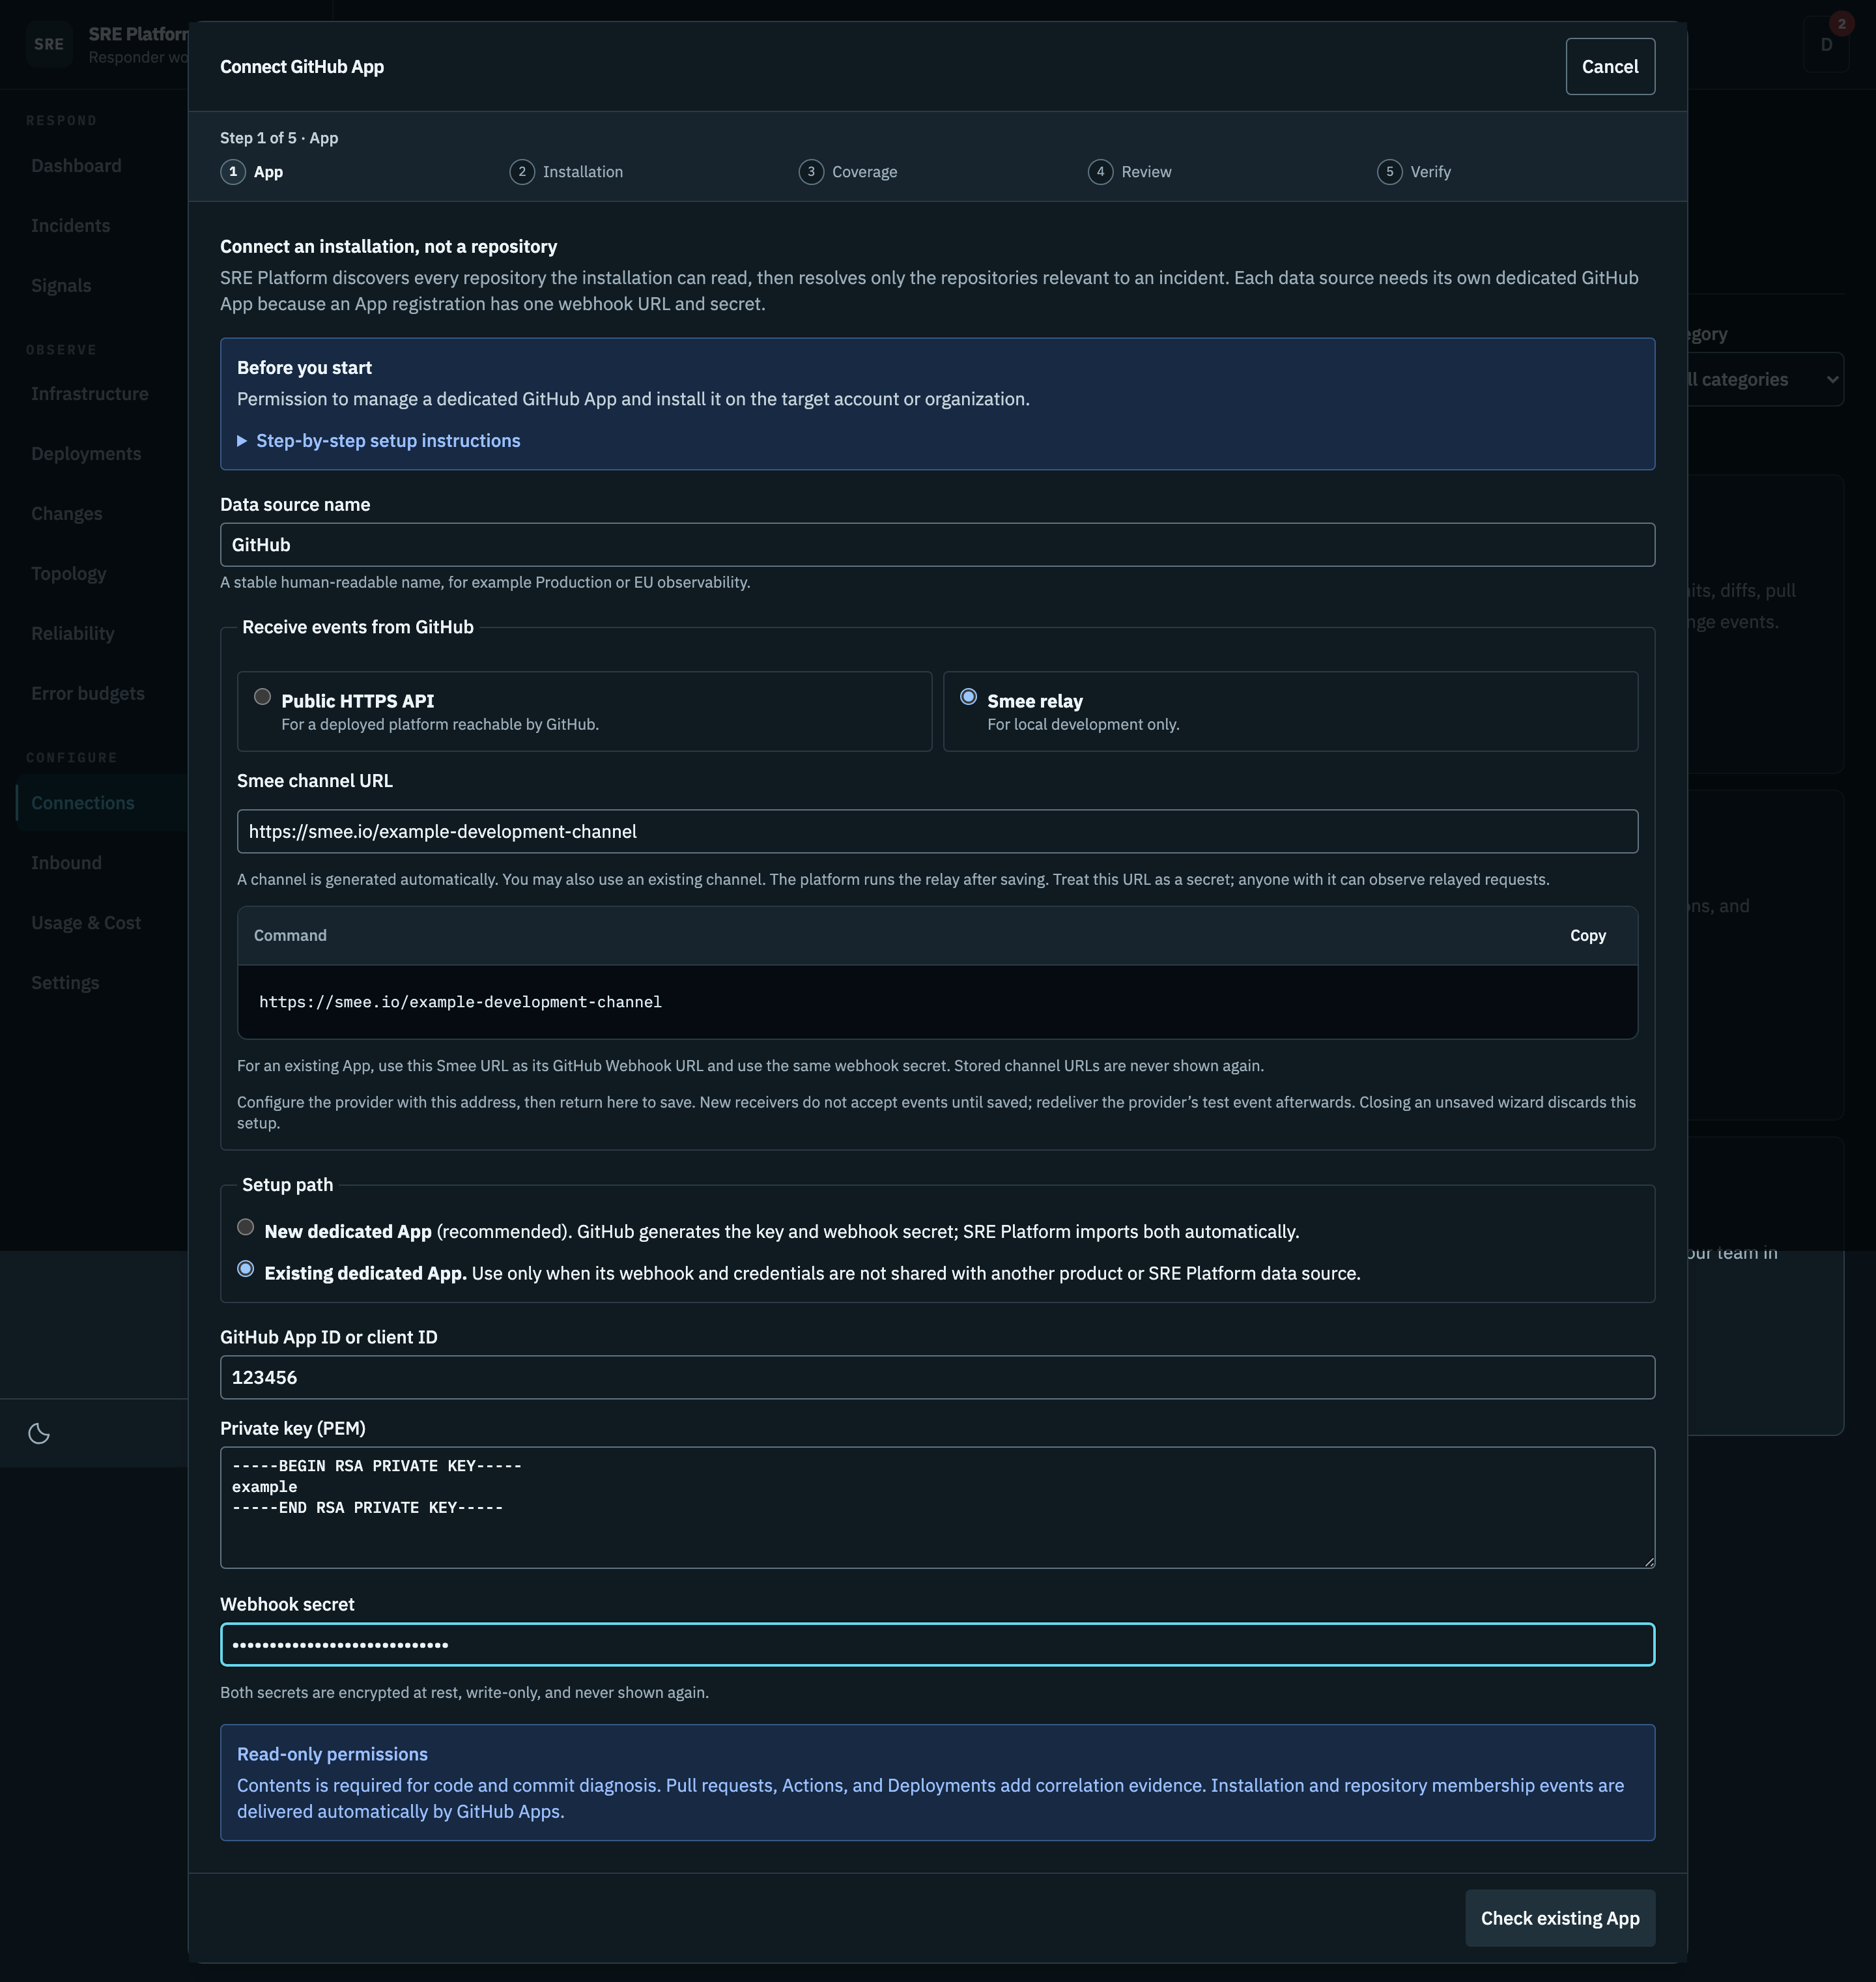This screenshot has height=1982, width=1876.
Task: Click step 2 Installation circle
Action: click(x=522, y=172)
